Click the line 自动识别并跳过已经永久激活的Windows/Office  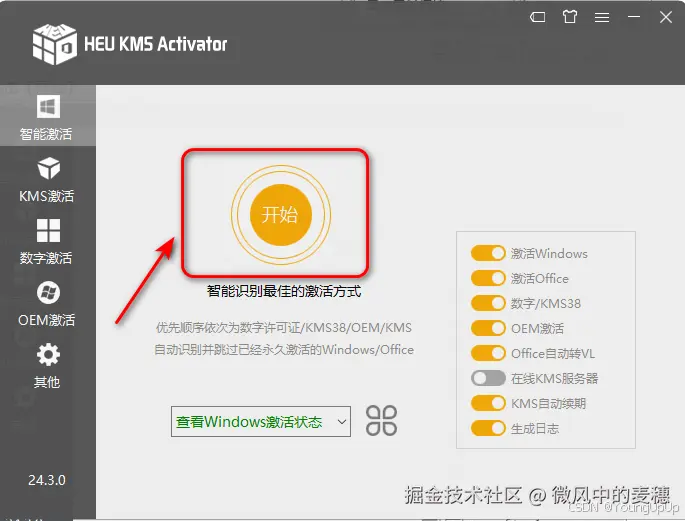click(x=284, y=350)
